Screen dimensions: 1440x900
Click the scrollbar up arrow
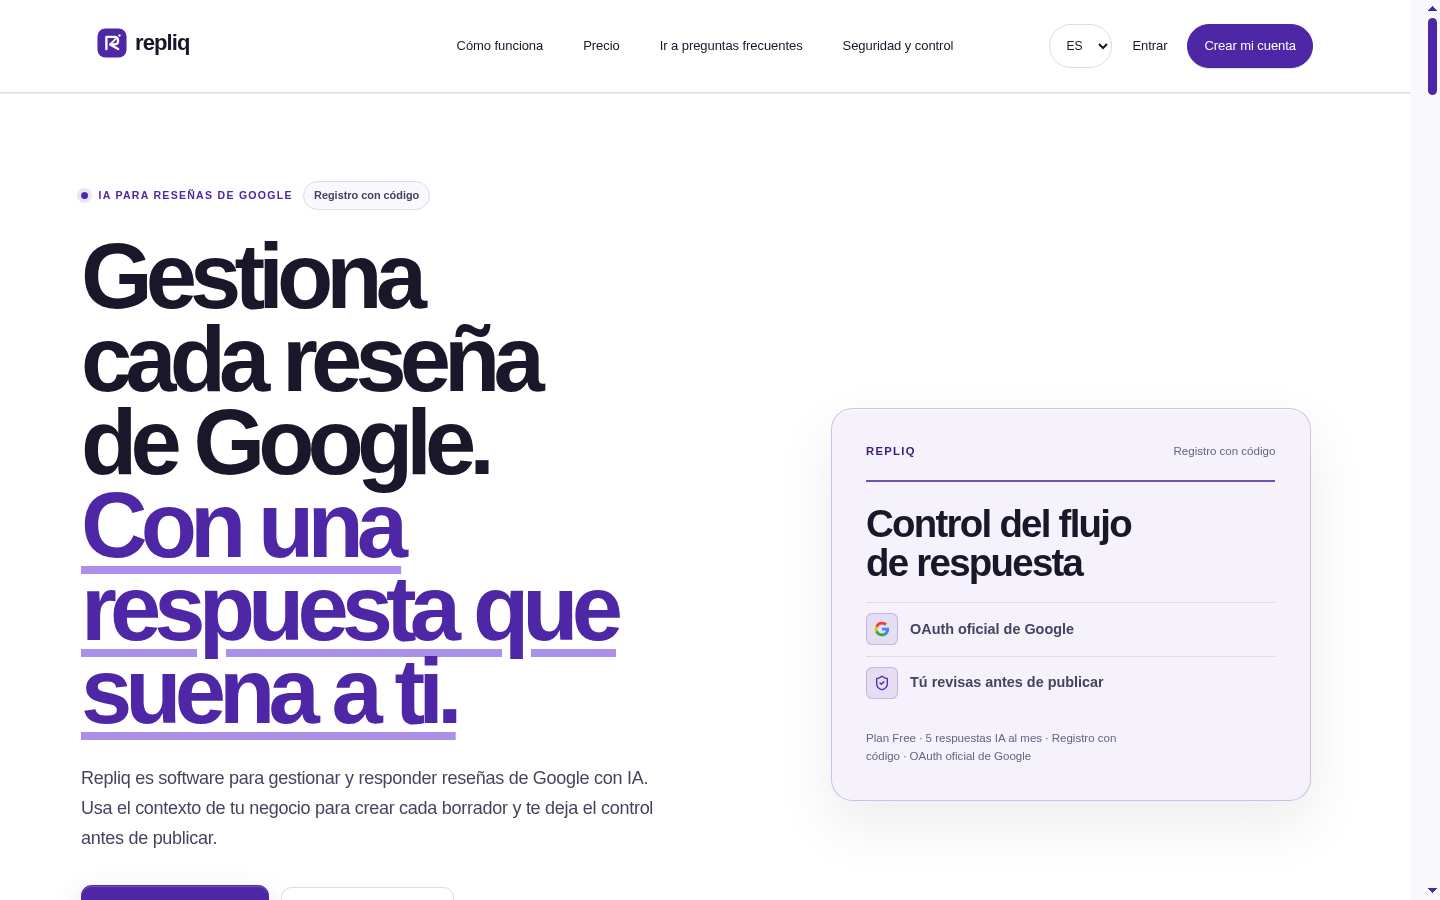1432,7
